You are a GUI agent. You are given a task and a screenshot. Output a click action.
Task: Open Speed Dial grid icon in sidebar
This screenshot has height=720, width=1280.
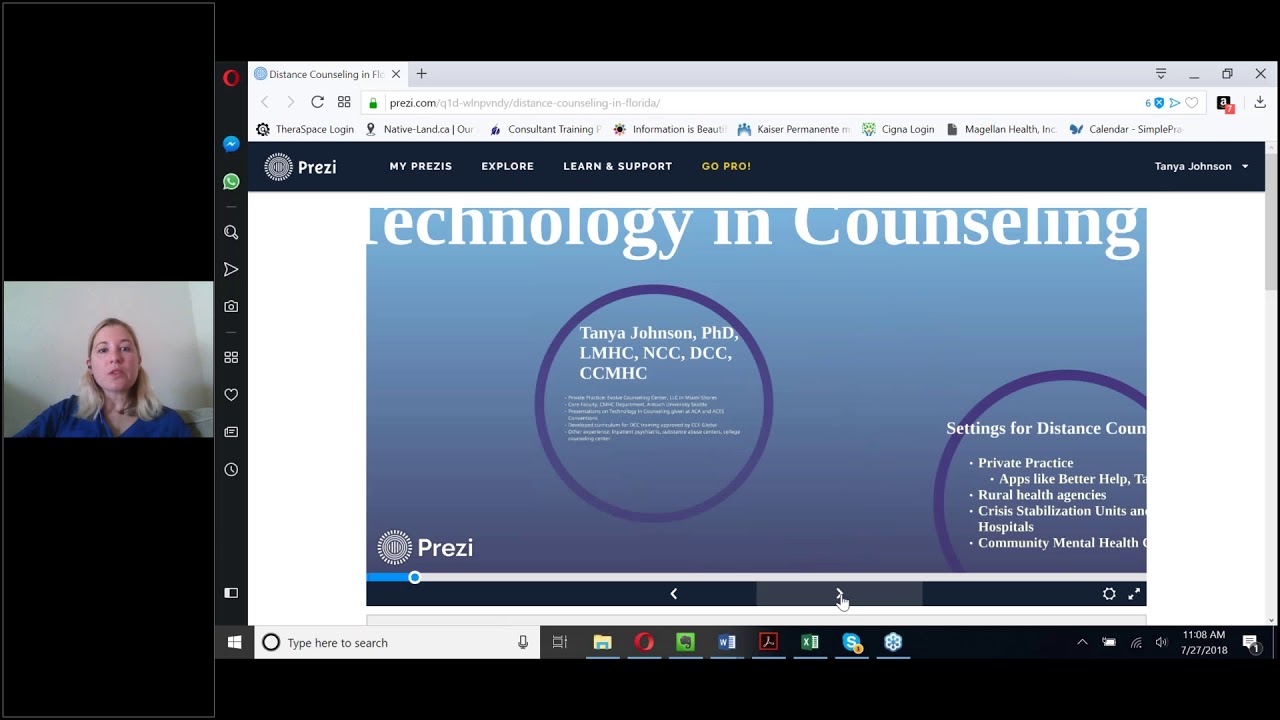[231, 357]
